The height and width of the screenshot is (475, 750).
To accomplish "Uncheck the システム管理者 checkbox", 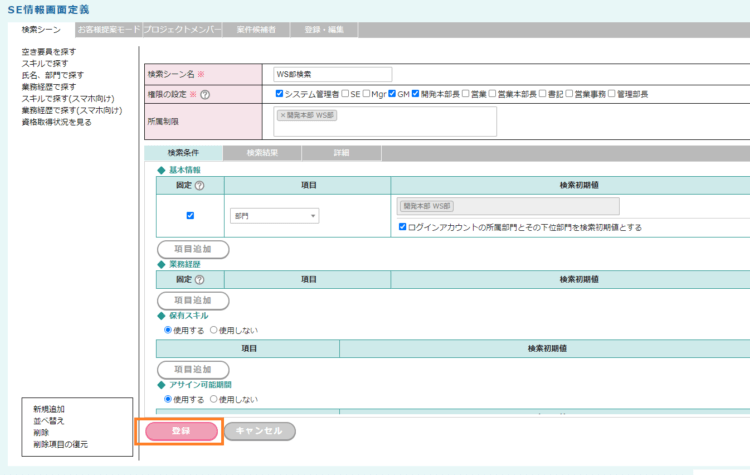I will (x=280, y=94).
